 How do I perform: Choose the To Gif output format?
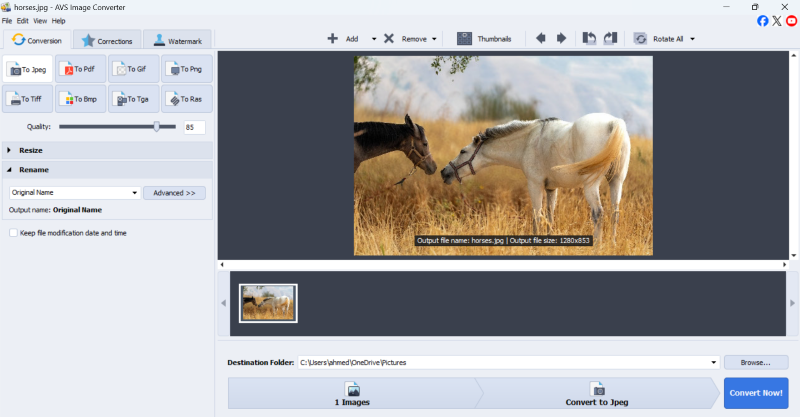[x=134, y=69]
